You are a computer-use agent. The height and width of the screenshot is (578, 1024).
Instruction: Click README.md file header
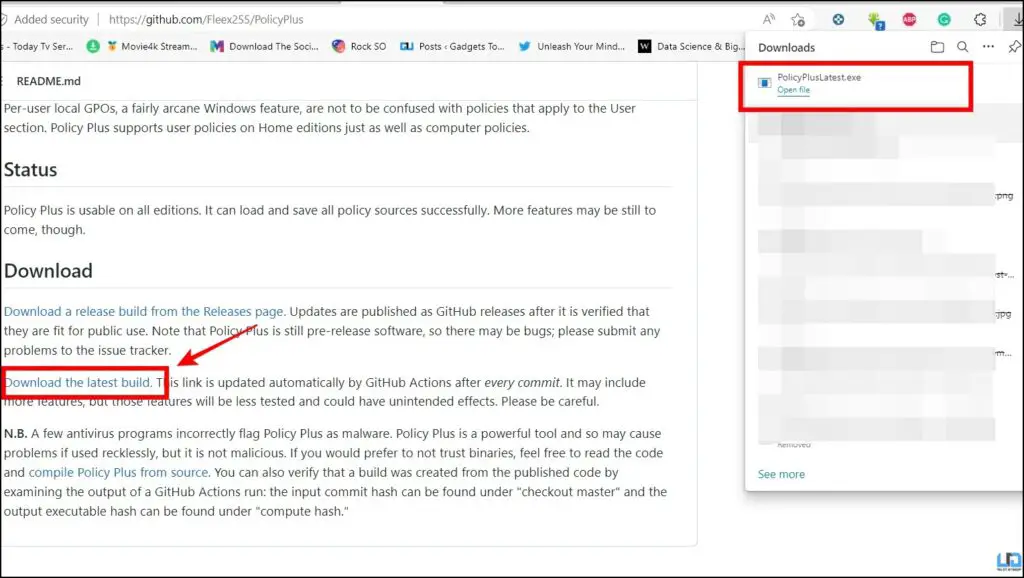[48, 82]
